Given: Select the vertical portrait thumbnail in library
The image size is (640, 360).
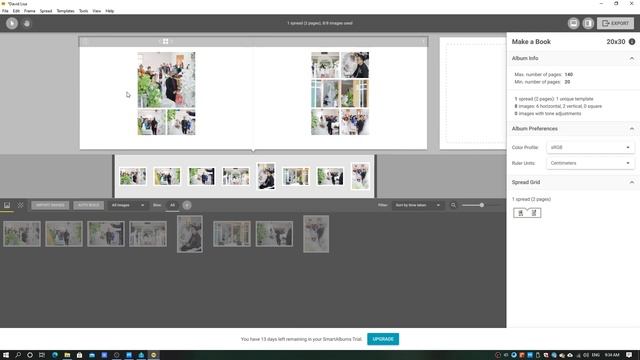Looking at the screenshot, I should pos(190,234).
